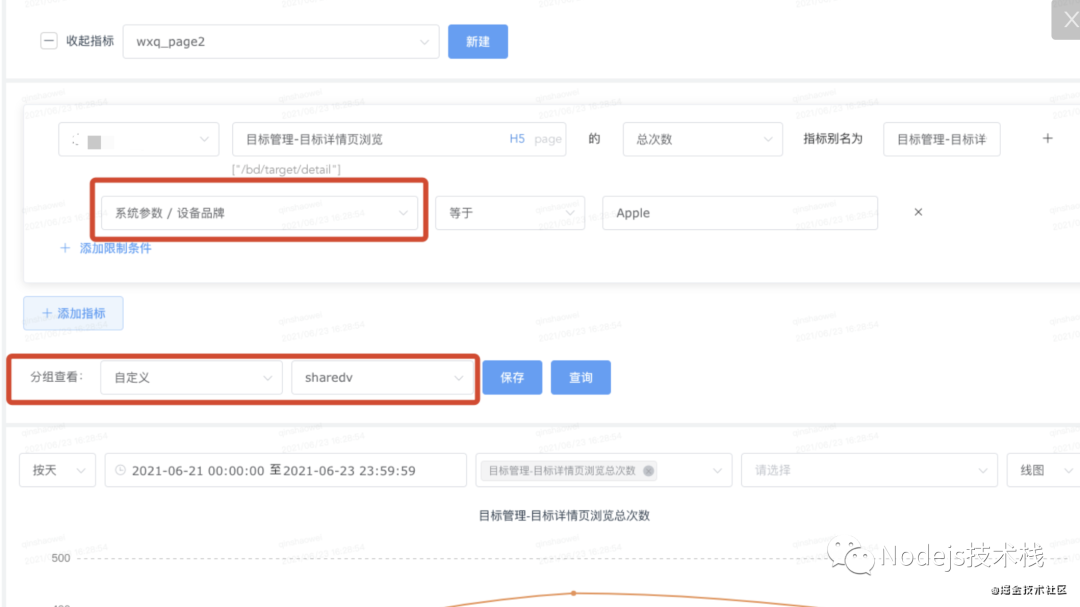Open the 系统参数 / 设备品牌 filter dropdown

tap(260, 212)
